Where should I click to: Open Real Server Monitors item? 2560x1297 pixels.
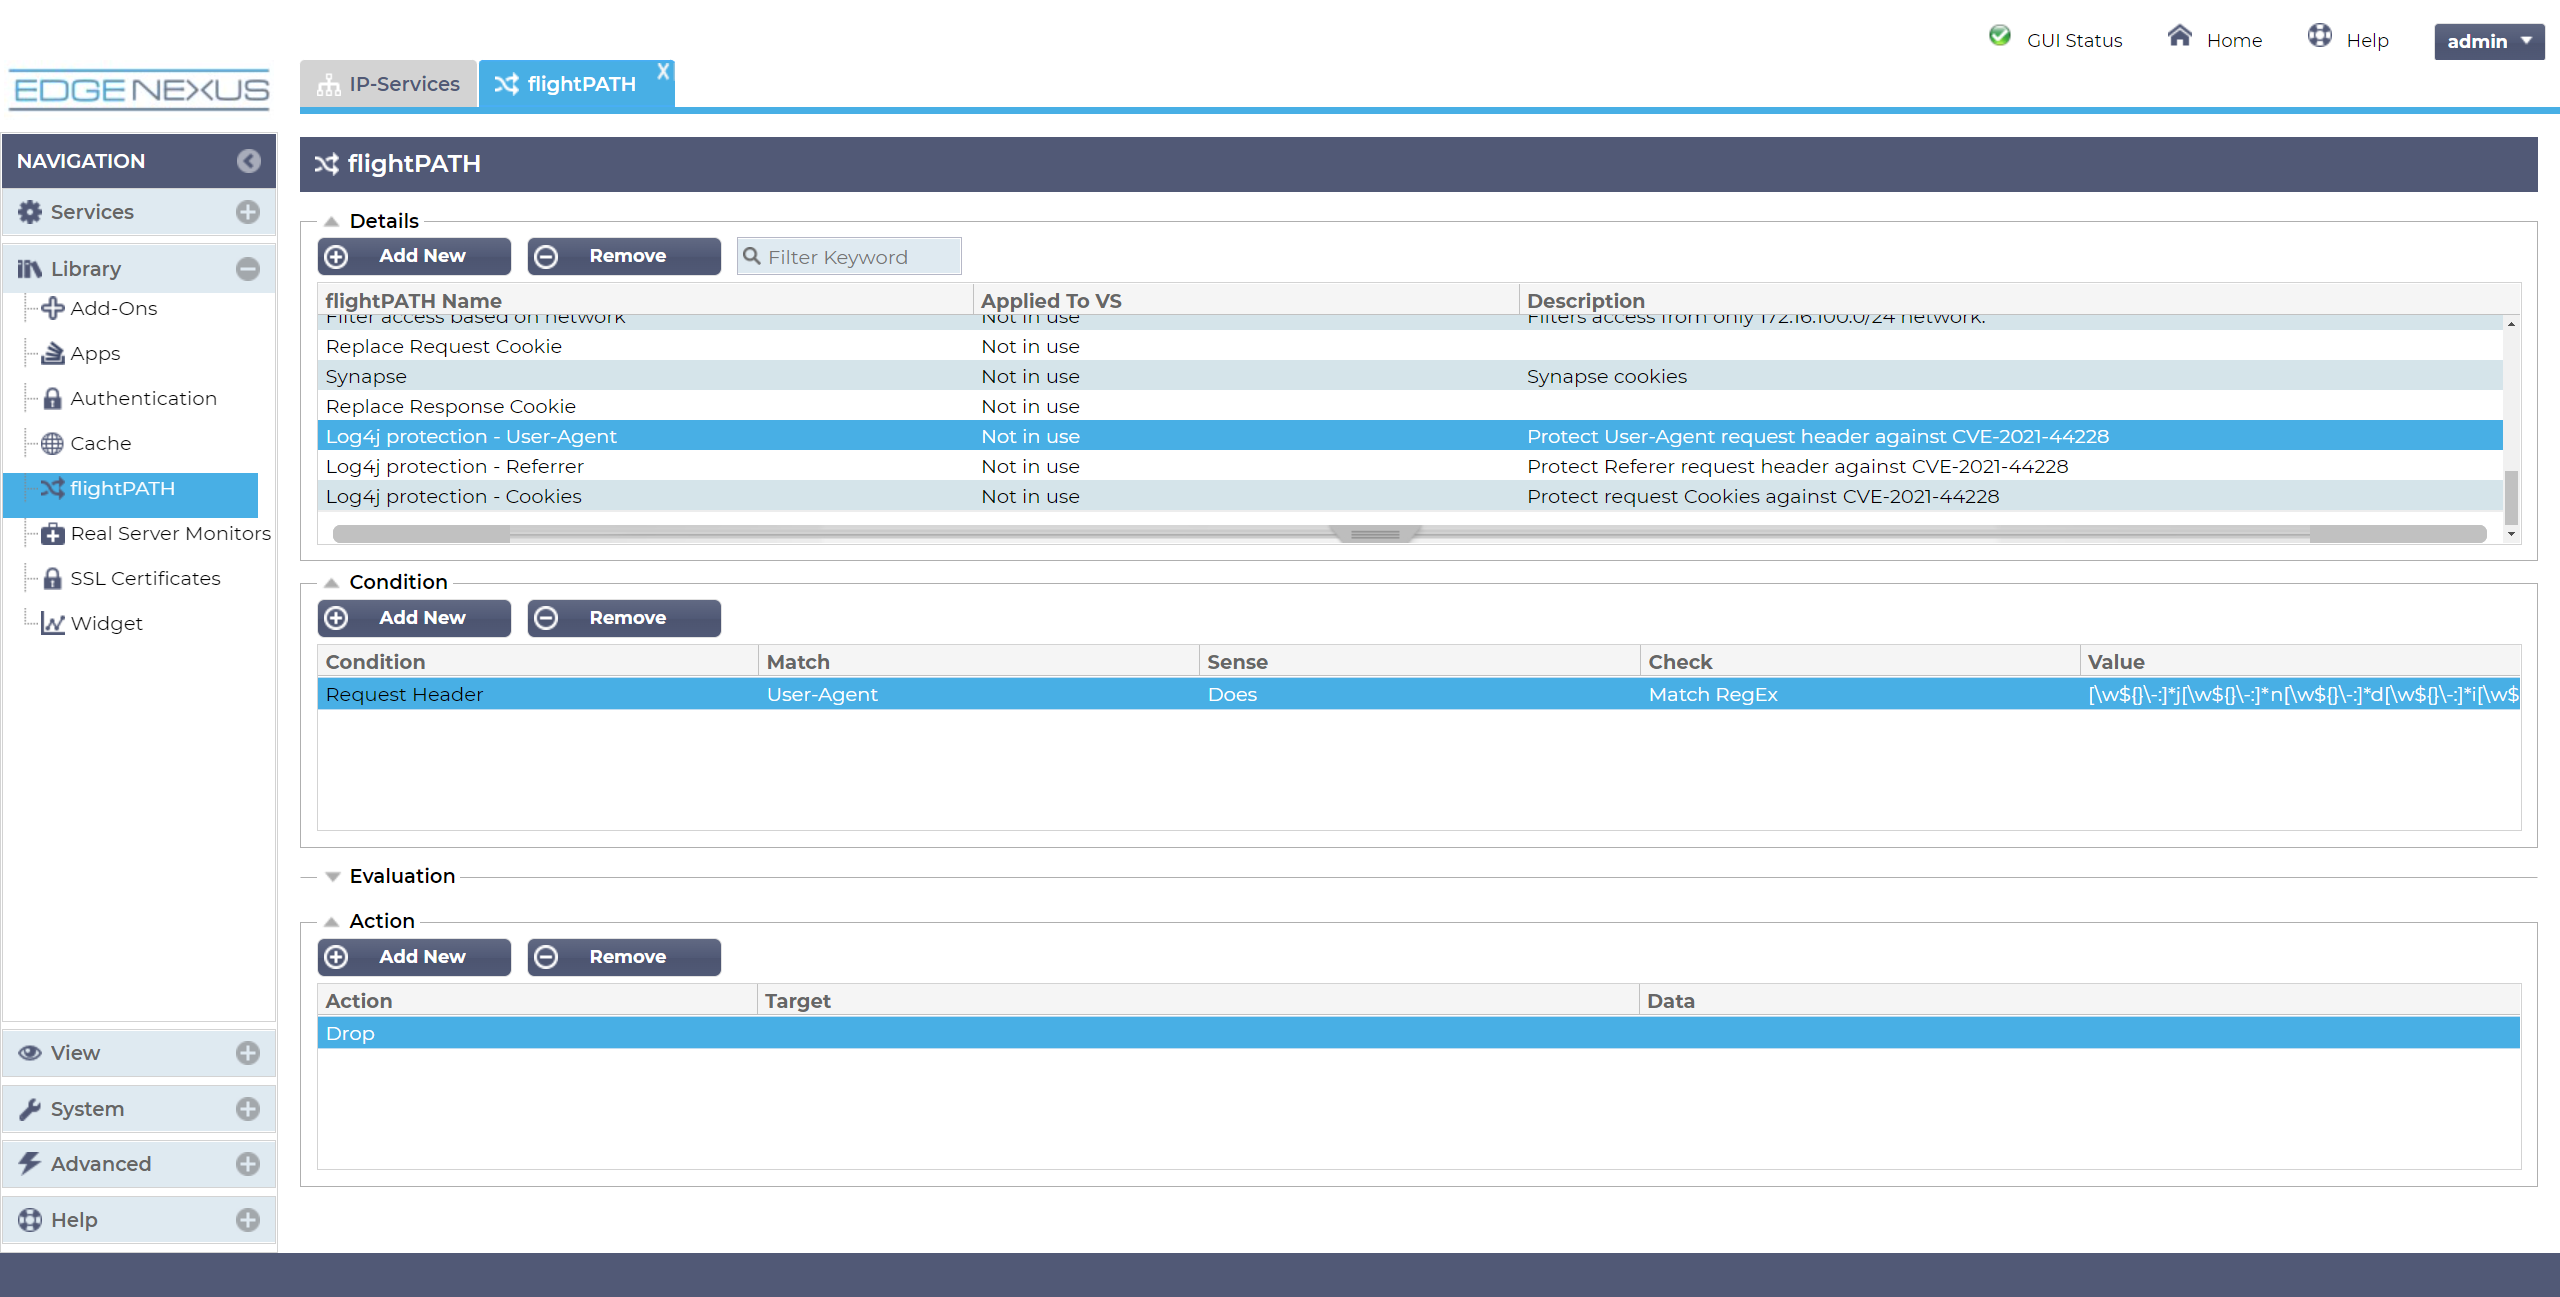click(x=170, y=533)
